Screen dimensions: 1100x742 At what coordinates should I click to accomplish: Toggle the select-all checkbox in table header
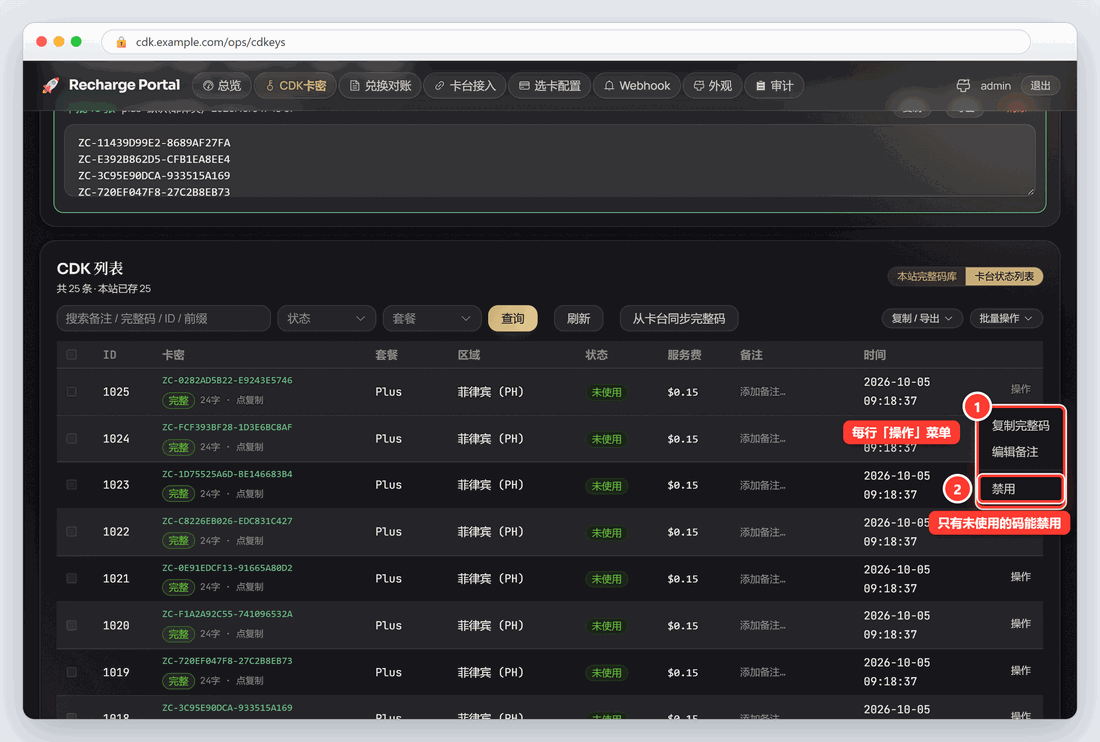coord(72,355)
